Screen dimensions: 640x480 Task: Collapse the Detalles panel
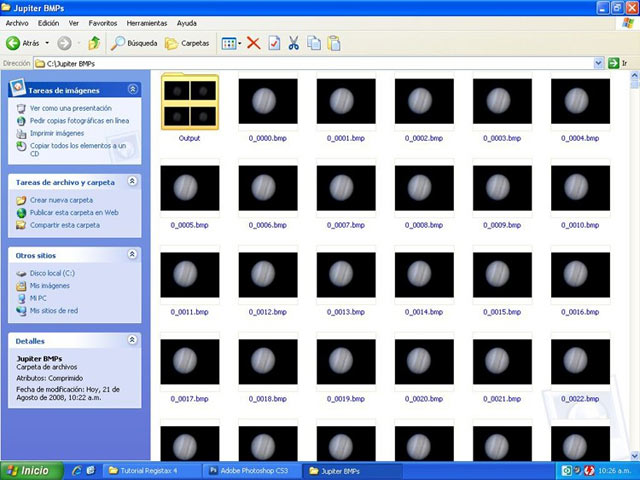[133, 340]
